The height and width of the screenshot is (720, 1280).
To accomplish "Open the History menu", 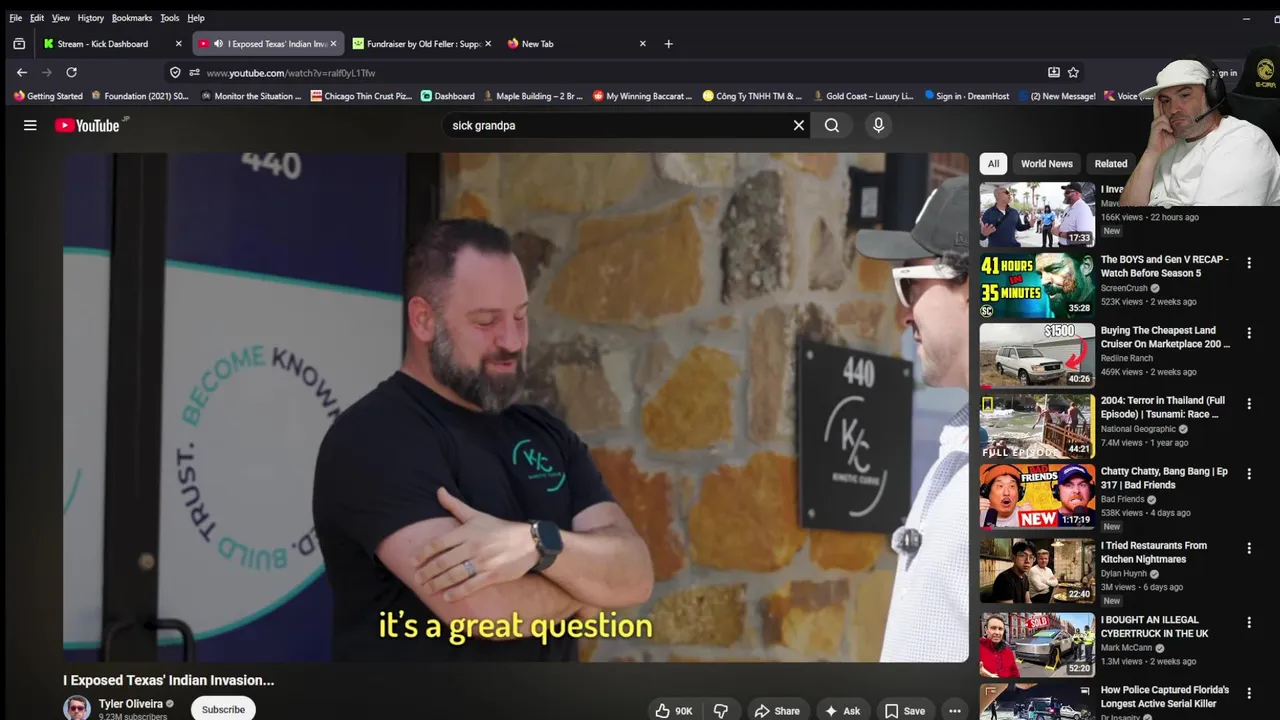I will 90,18.
